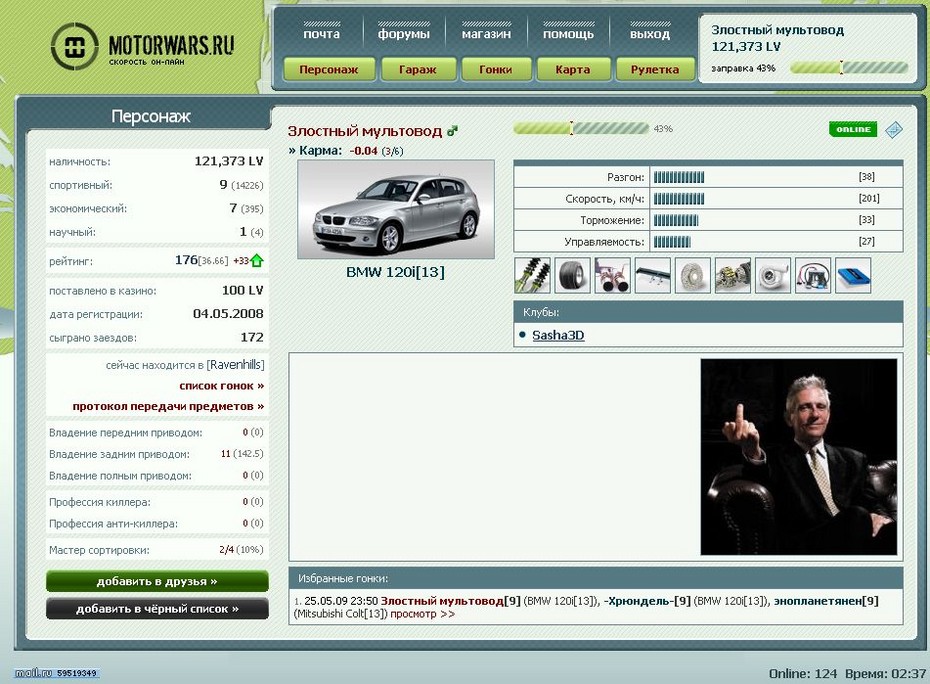Click the Управляемость stat bar
Screen dimensions: 930x684
pos(672,242)
